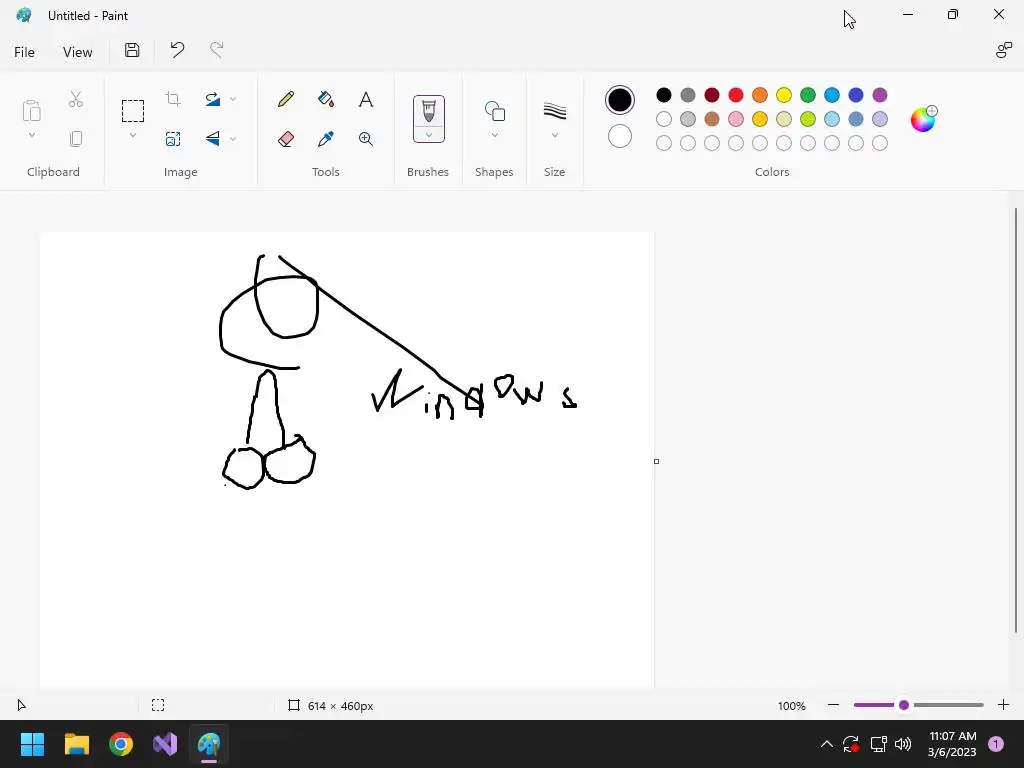The image size is (1024, 768).
Task: Click the zoom out minus button
Action: (x=833, y=705)
